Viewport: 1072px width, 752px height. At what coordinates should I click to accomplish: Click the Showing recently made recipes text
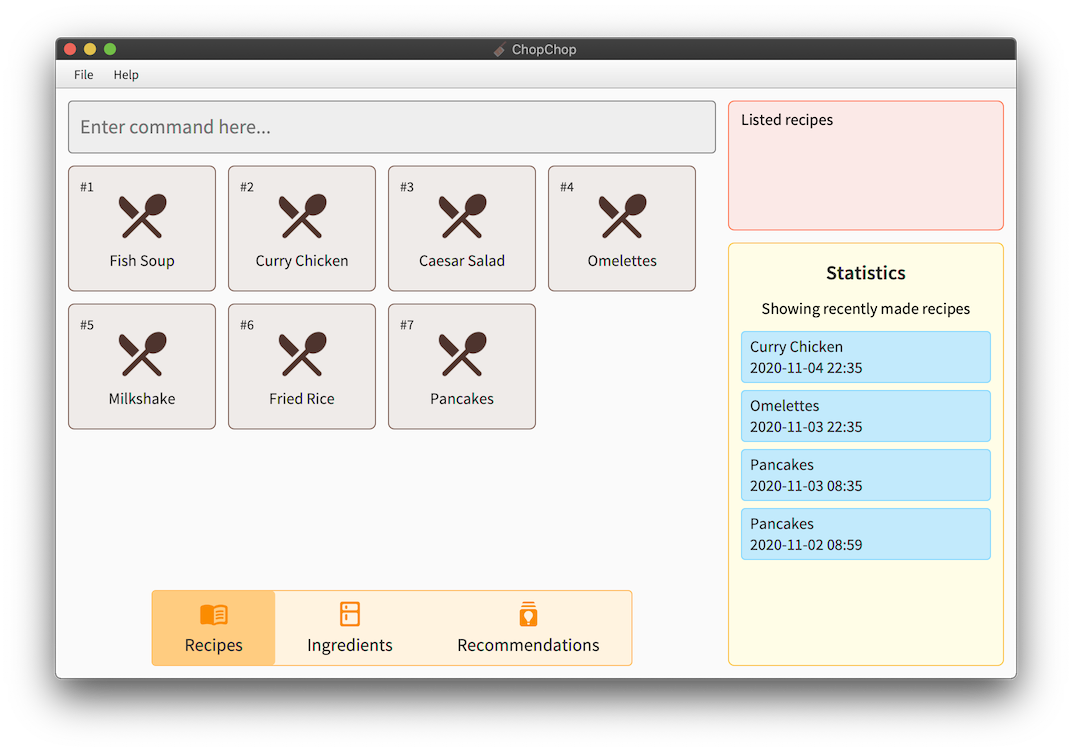point(866,309)
